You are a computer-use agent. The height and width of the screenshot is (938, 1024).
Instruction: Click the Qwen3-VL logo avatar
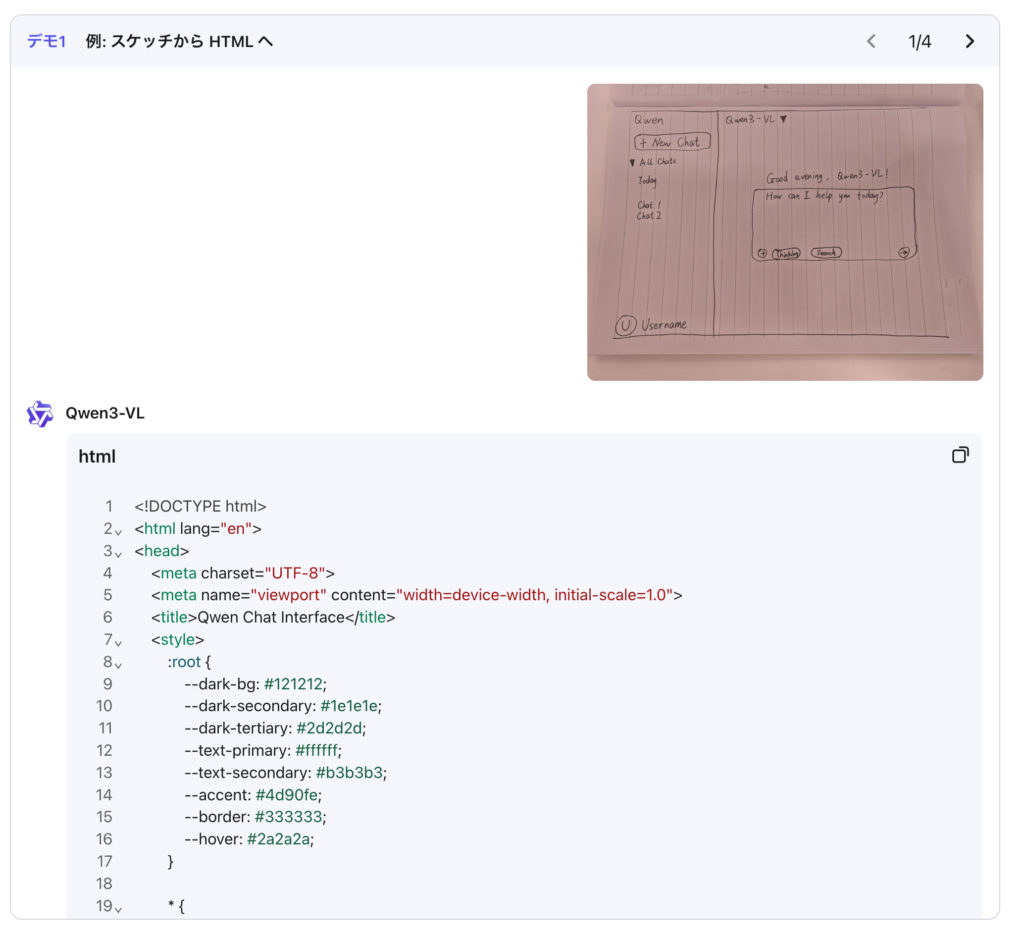point(40,413)
